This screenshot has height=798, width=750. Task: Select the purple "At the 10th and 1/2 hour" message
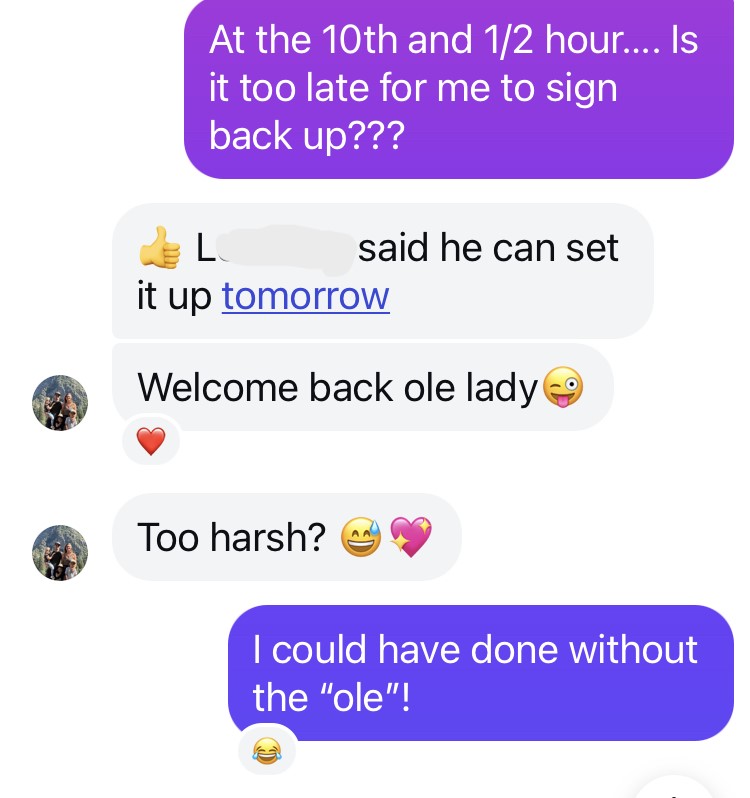pos(459,88)
